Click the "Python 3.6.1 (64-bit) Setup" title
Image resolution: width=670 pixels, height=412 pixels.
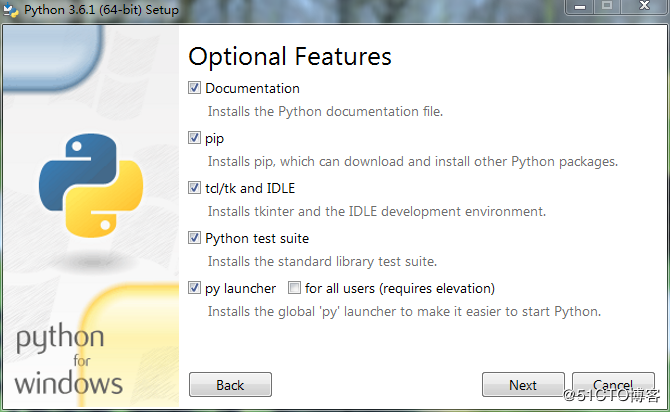101,10
